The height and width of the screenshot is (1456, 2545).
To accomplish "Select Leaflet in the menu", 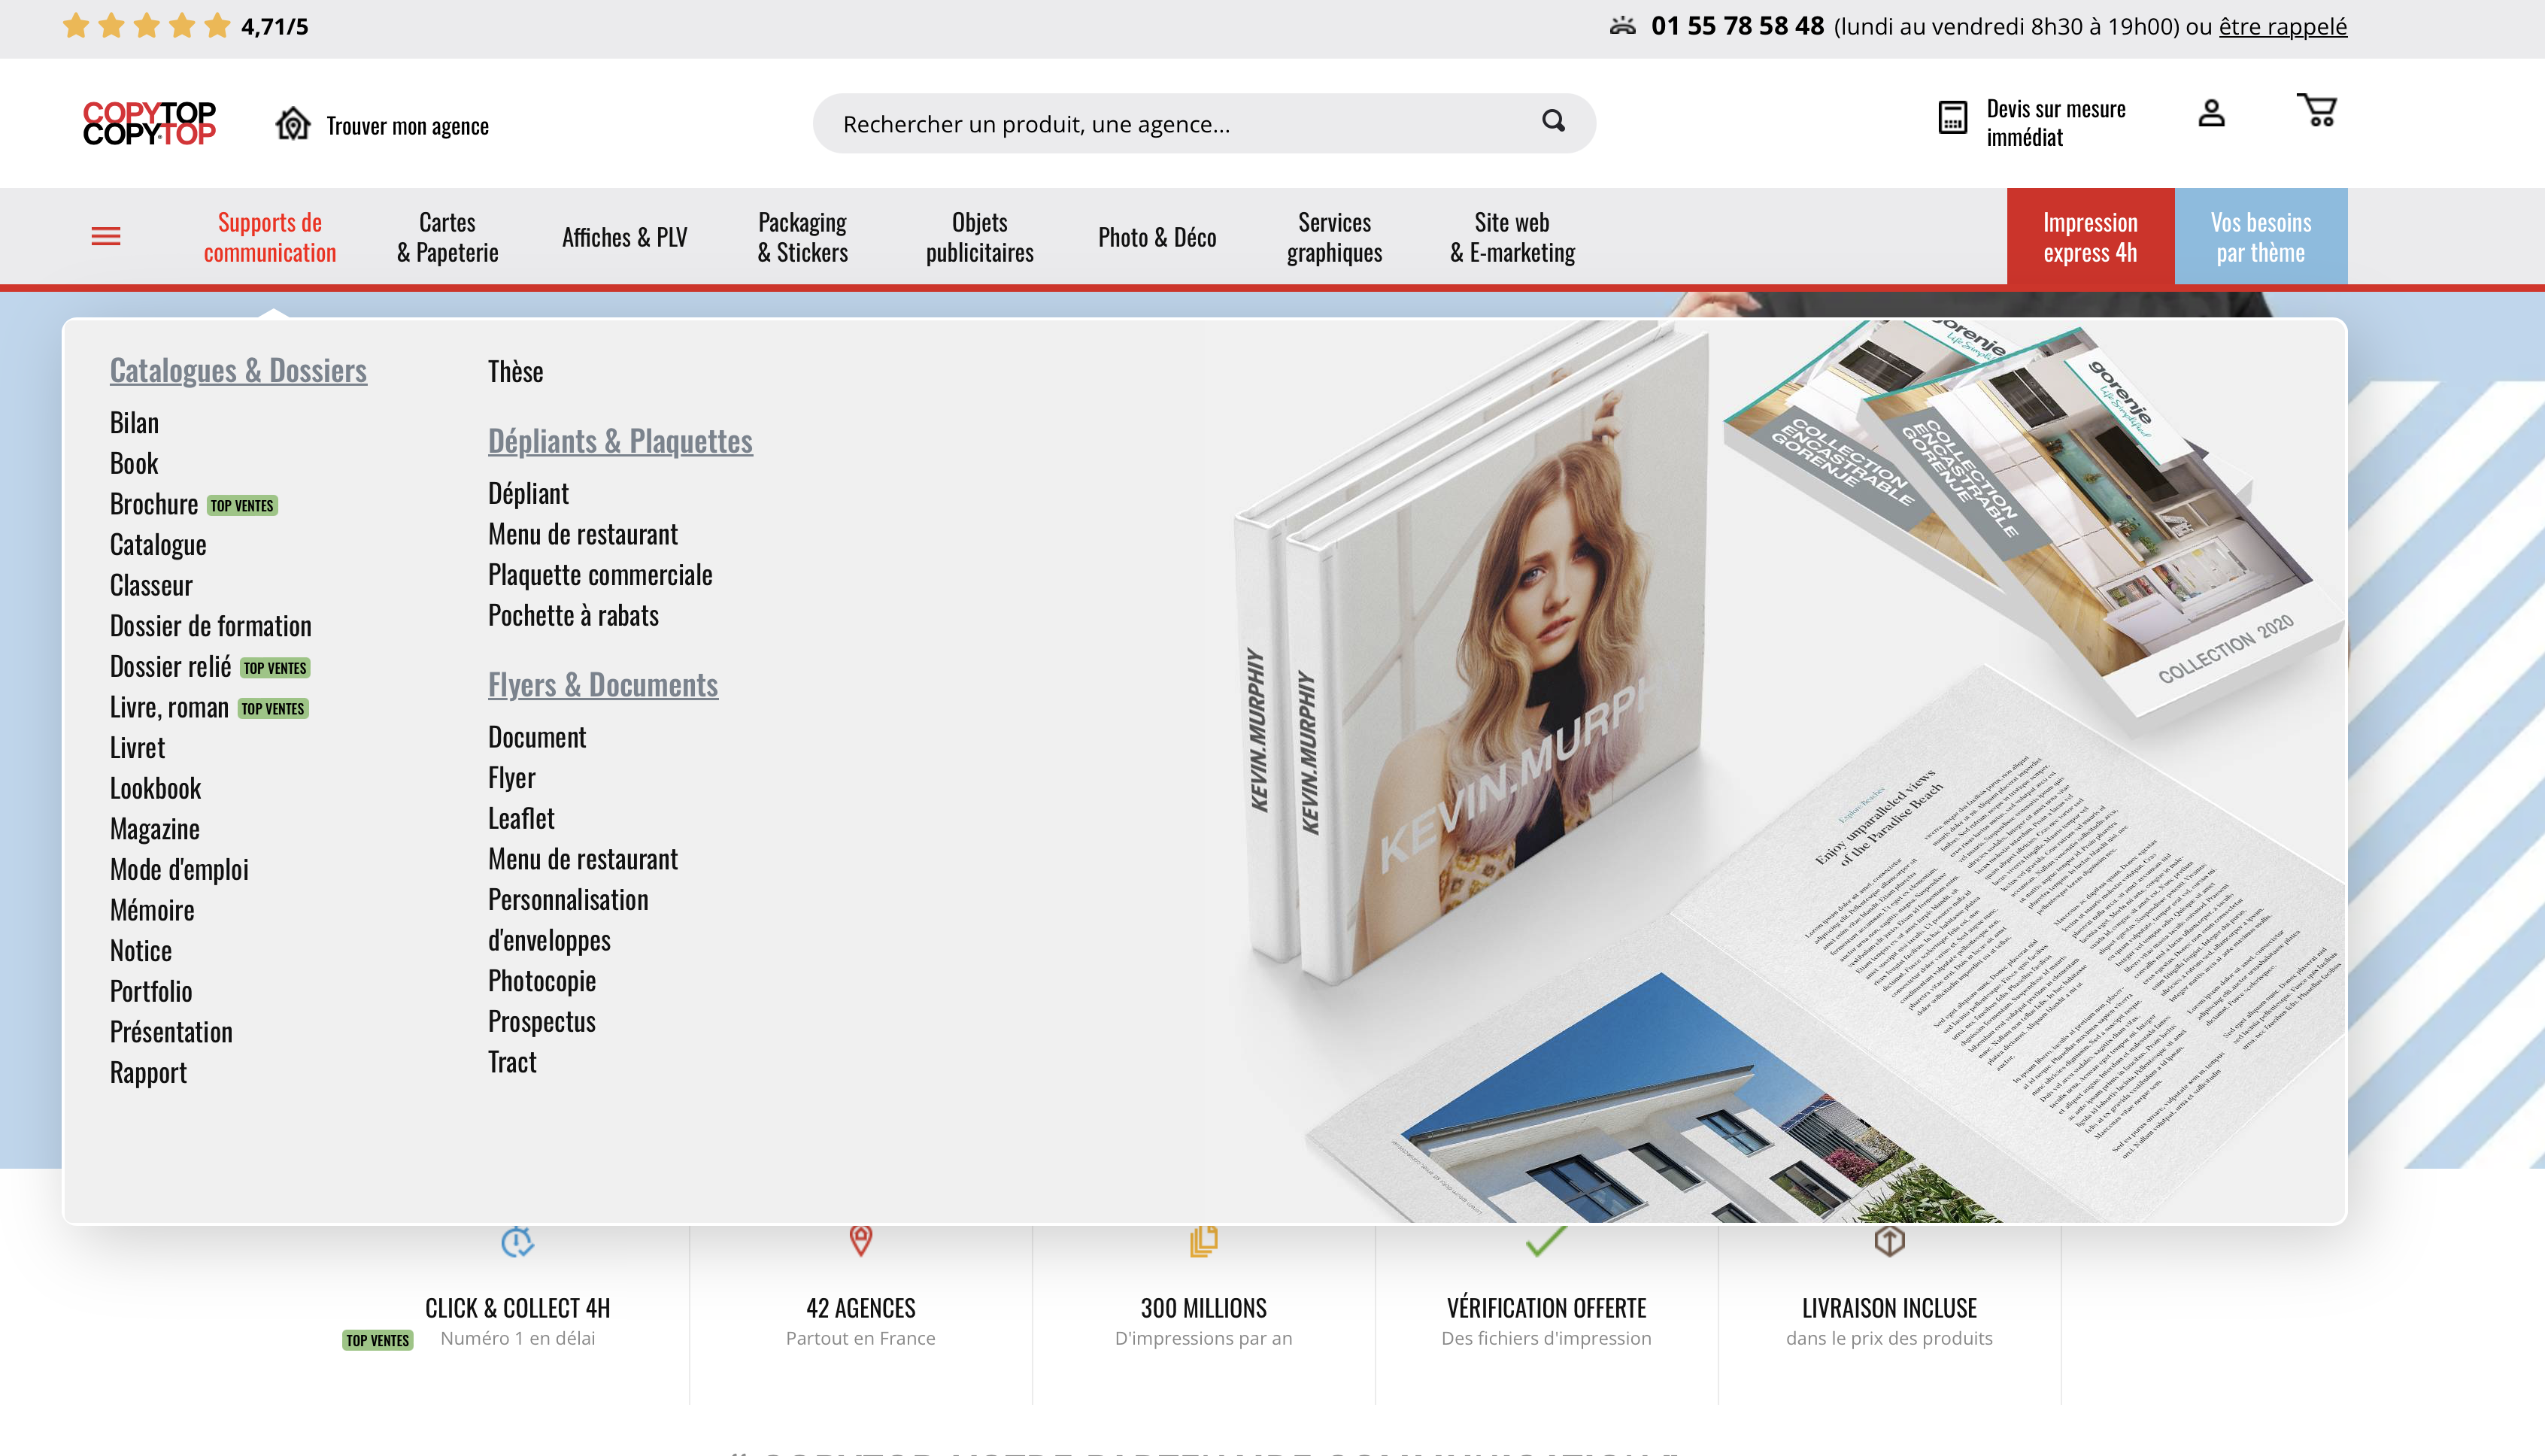I will tap(521, 819).
